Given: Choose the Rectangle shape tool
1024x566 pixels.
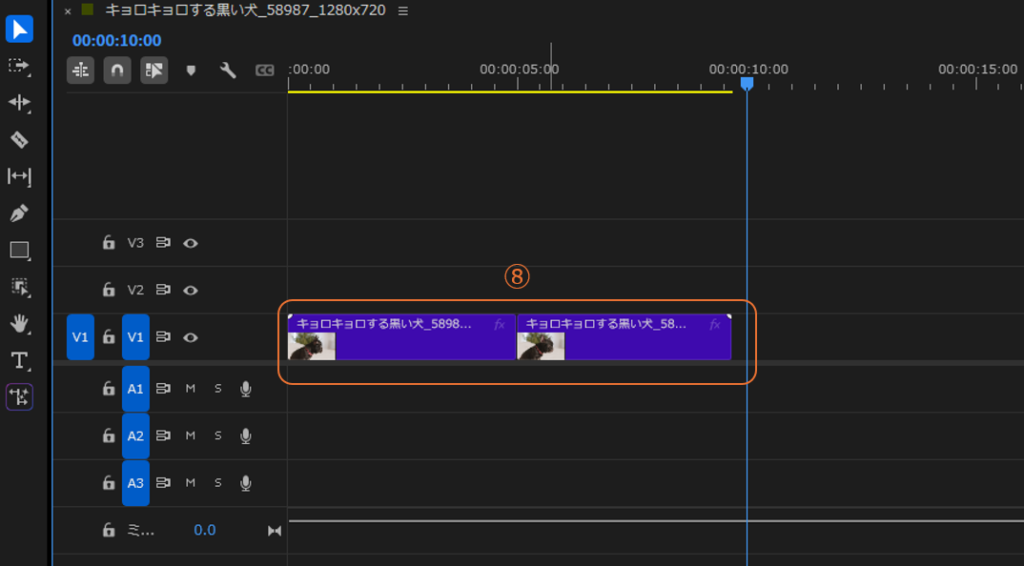Looking at the screenshot, I should [19, 250].
